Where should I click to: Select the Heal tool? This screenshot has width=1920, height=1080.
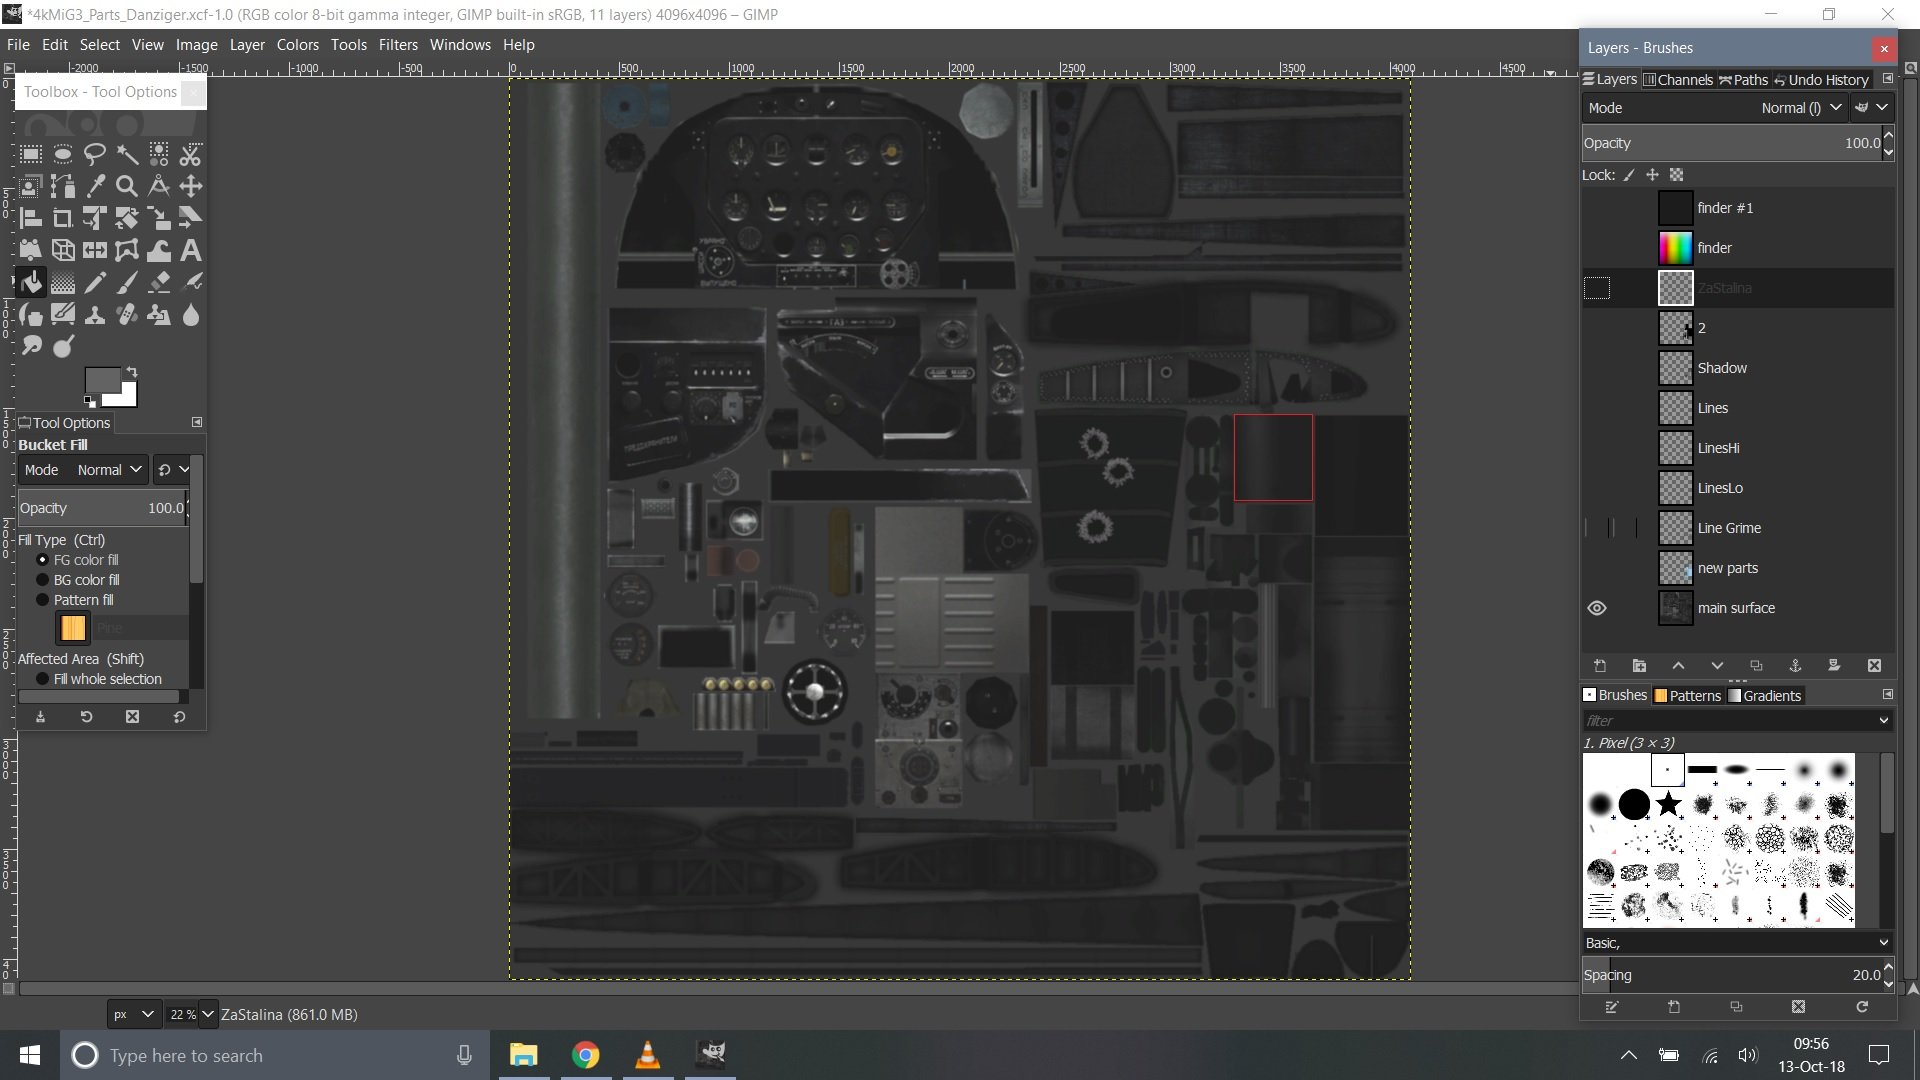click(x=127, y=315)
